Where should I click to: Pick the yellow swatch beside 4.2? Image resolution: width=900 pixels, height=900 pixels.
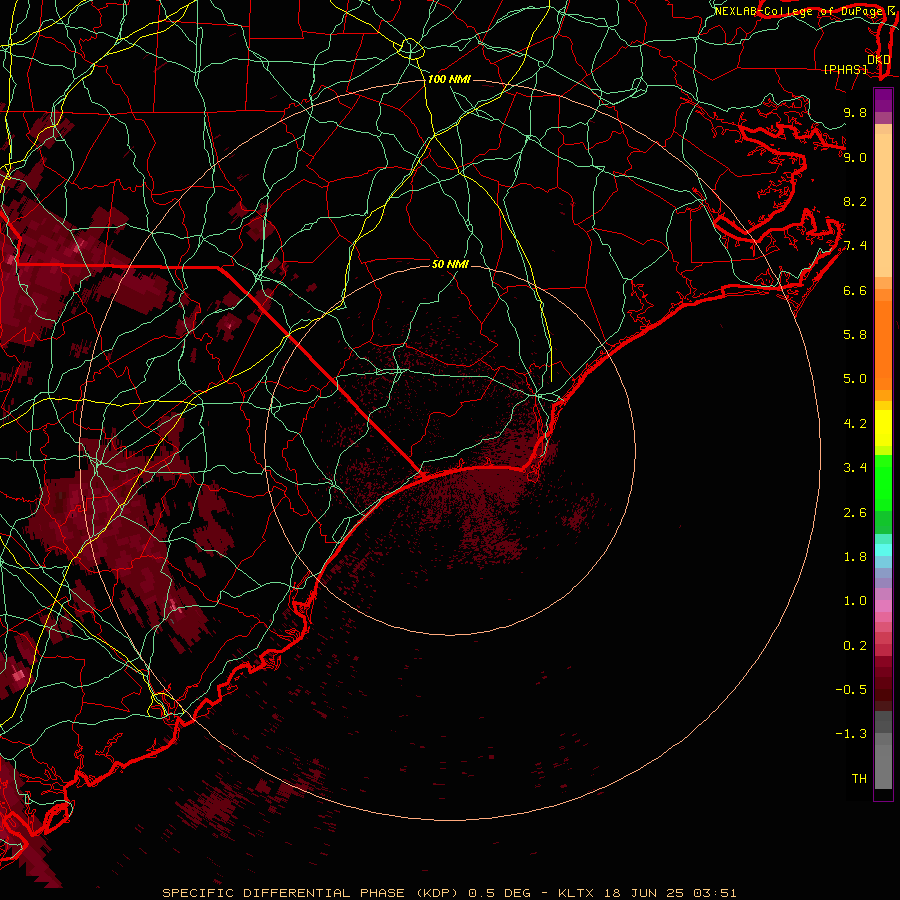(x=883, y=428)
